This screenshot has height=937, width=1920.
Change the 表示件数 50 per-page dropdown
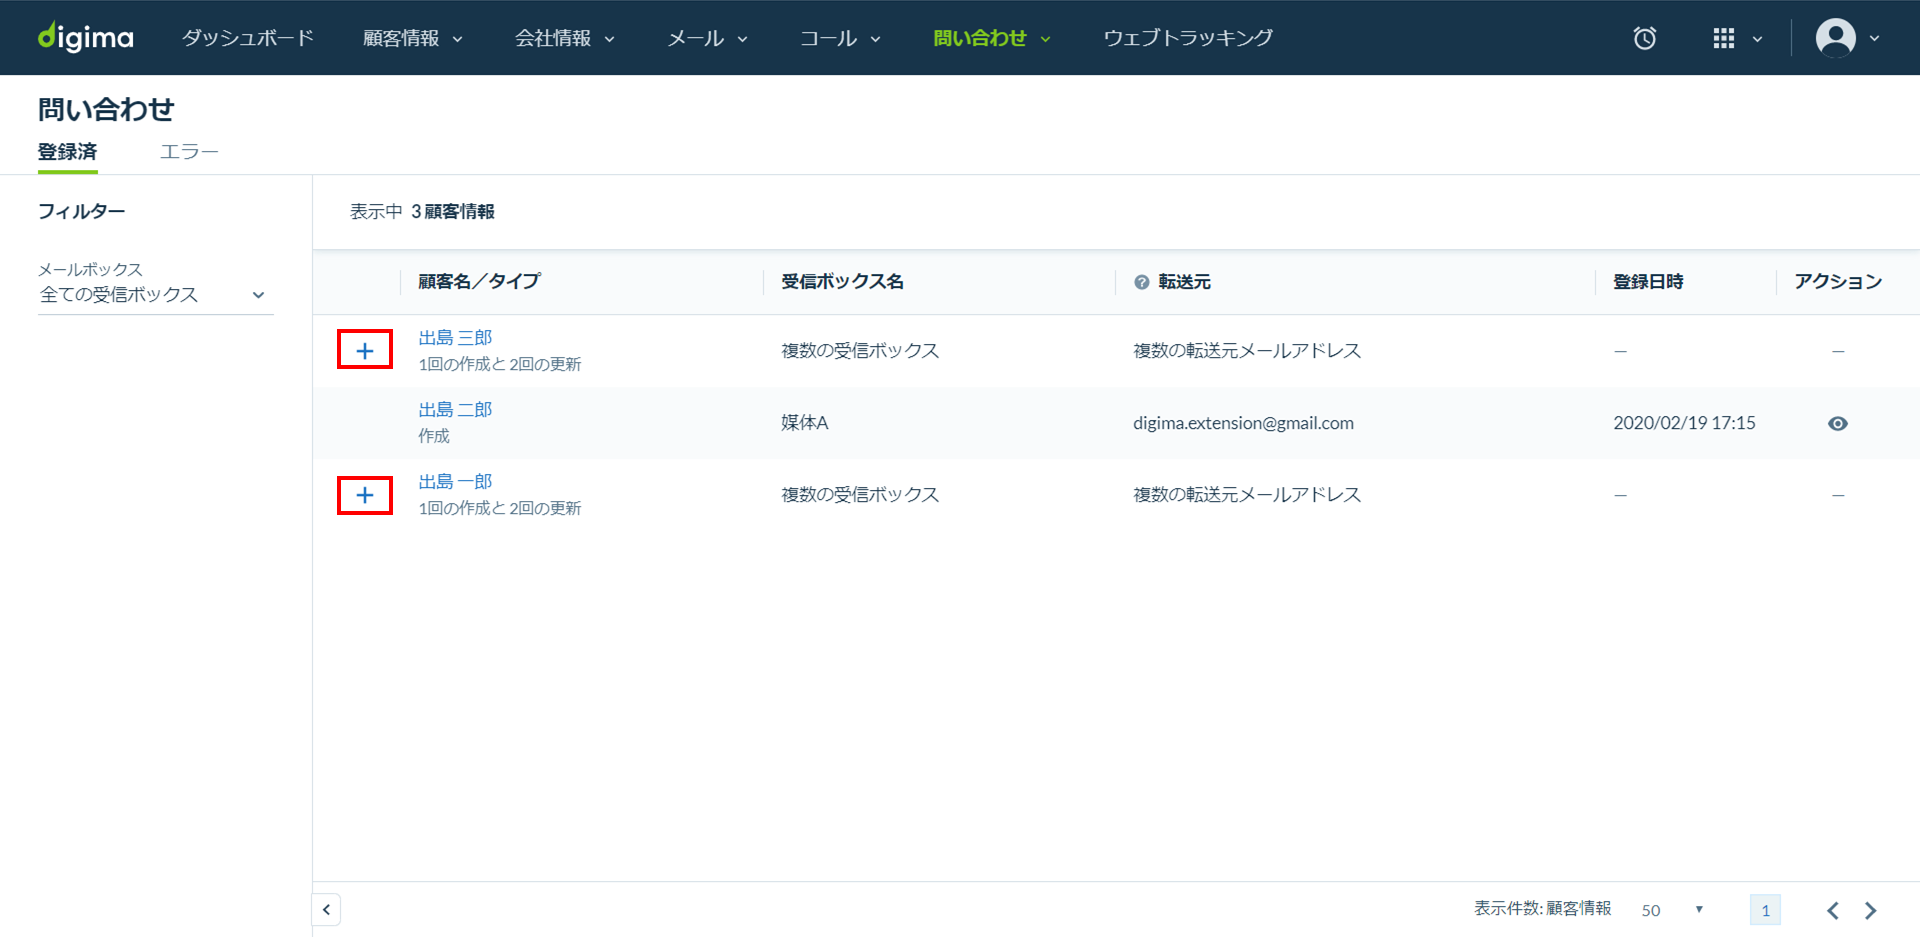coord(1672,910)
